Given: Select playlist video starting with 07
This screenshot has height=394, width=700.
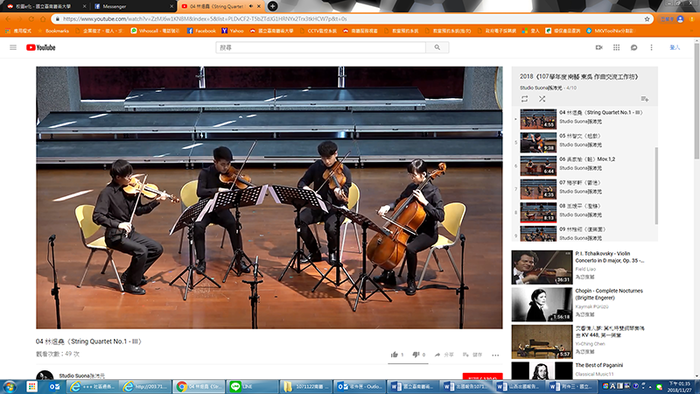Looking at the screenshot, I should click(x=585, y=189).
